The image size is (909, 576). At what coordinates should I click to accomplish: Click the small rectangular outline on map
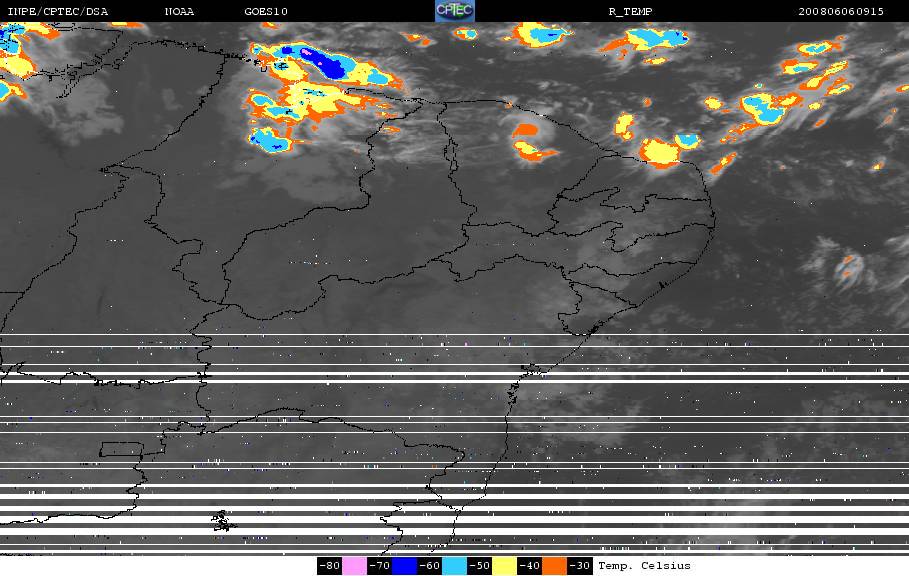[121, 449]
